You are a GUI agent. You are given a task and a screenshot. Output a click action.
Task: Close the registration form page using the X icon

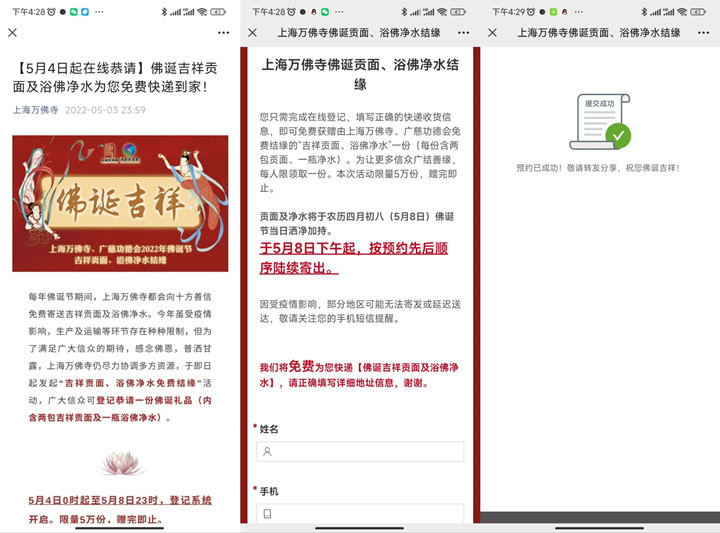(253, 32)
